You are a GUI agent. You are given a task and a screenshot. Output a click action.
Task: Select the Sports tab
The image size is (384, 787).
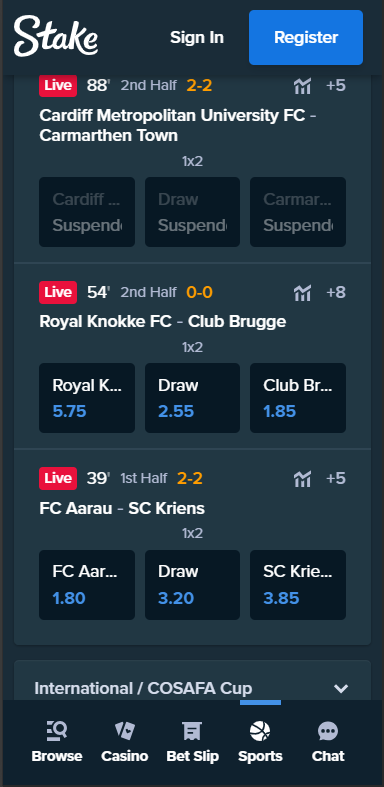pyautogui.click(x=260, y=742)
